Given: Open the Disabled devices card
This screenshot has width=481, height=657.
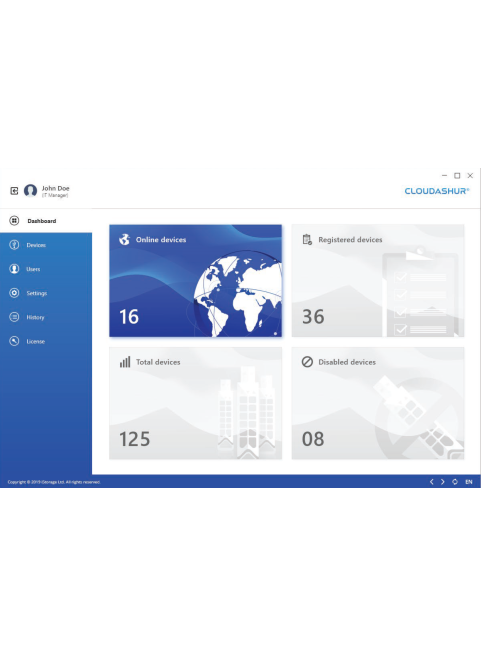Looking at the screenshot, I should point(378,403).
